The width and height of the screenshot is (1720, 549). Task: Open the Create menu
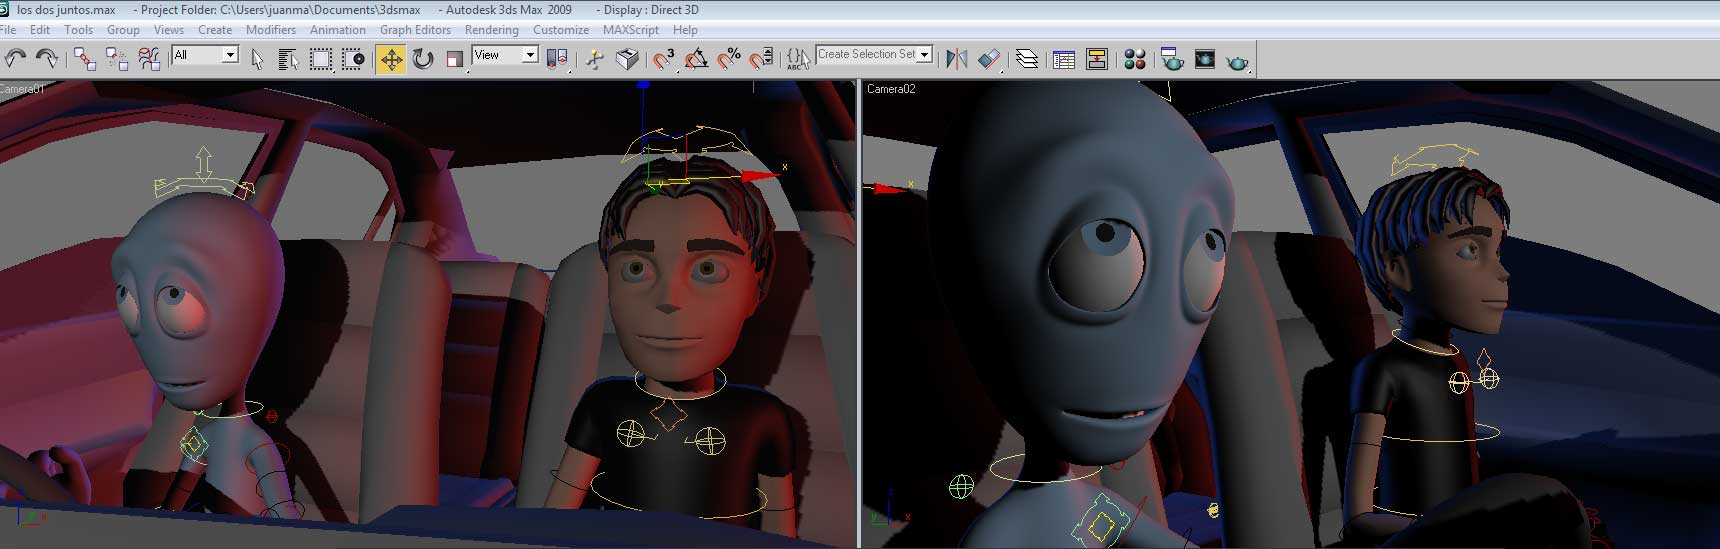tap(214, 30)
